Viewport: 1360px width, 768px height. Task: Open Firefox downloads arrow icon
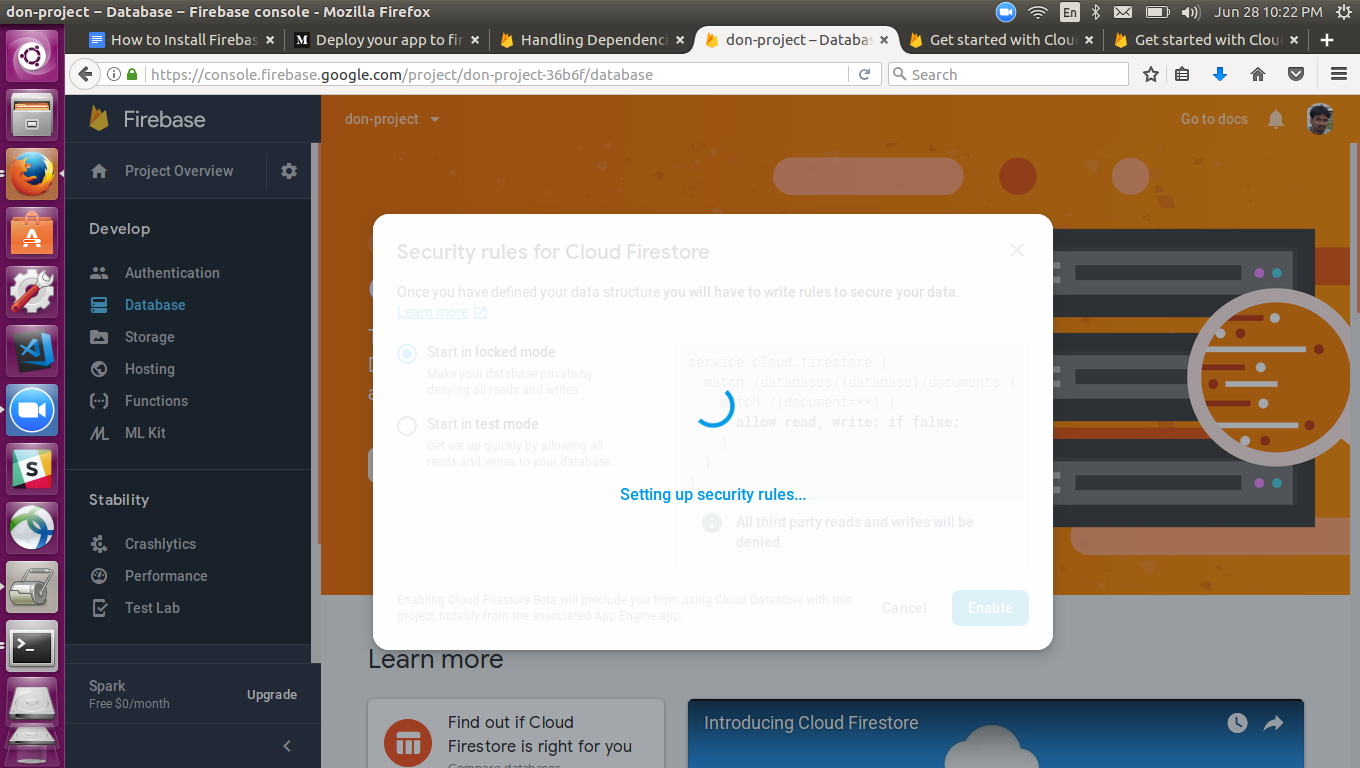1219,74
